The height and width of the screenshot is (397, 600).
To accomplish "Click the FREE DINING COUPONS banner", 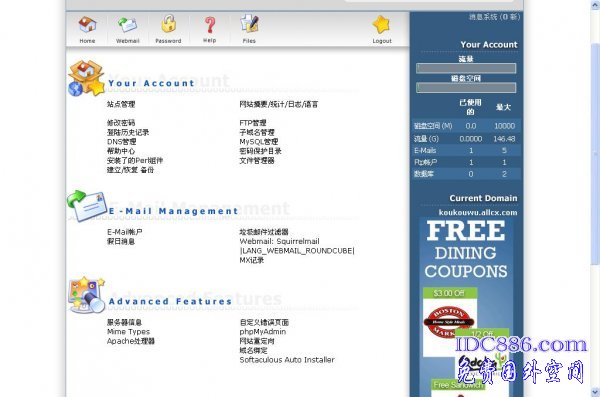I will (466, 307).
